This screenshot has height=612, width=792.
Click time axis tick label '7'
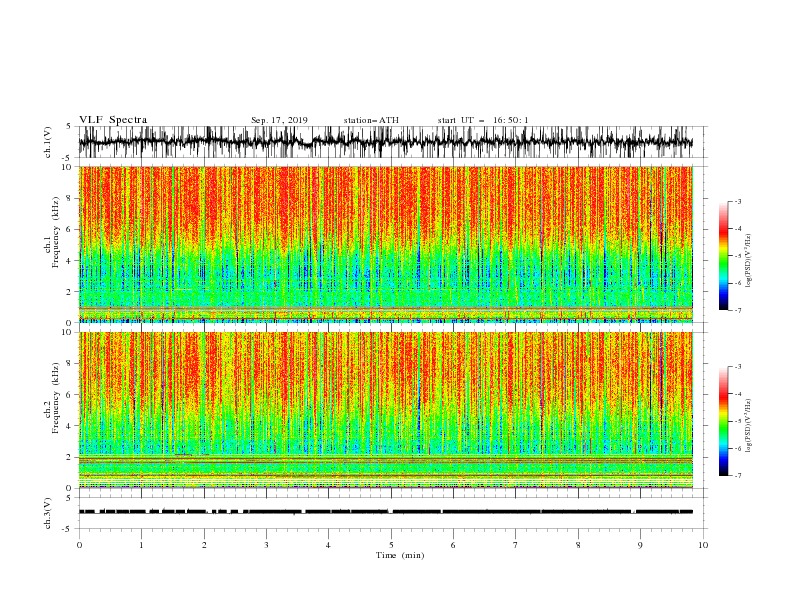coord(516,545)
